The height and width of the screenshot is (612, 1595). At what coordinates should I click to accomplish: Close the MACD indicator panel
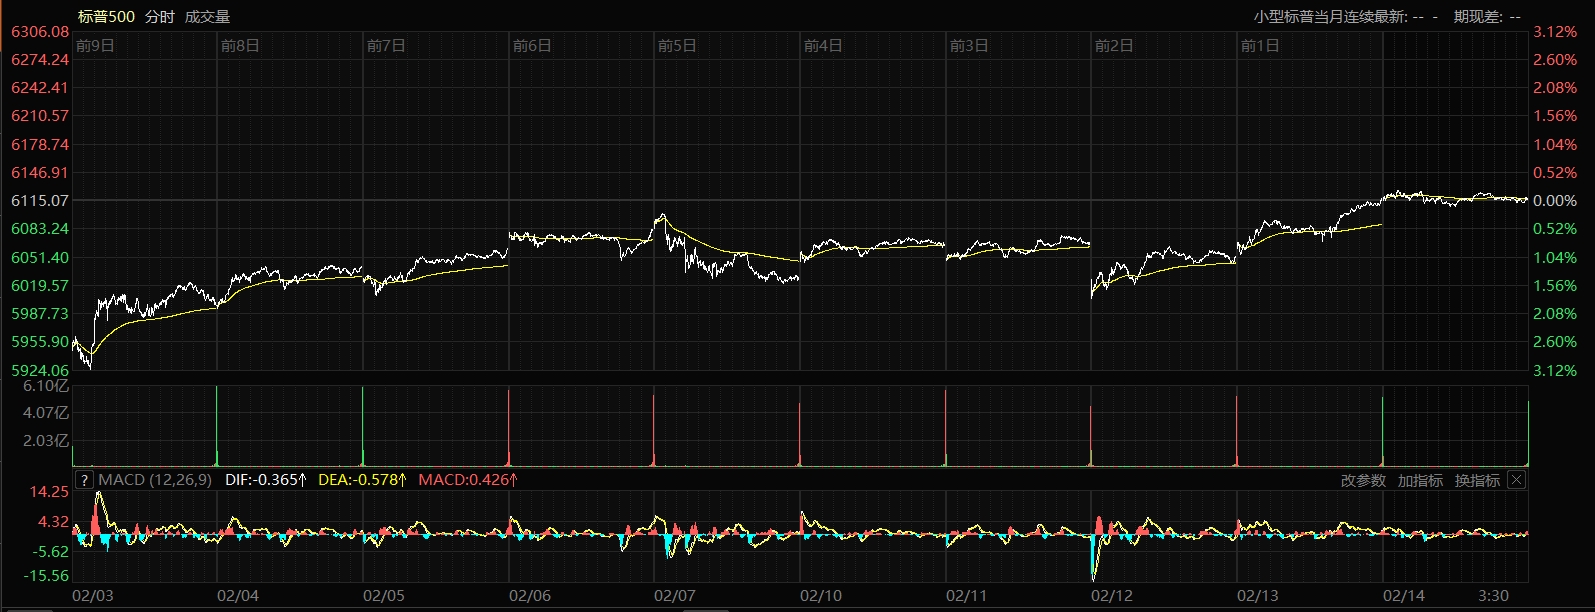pyautogui.click(x=1516, y=480)
